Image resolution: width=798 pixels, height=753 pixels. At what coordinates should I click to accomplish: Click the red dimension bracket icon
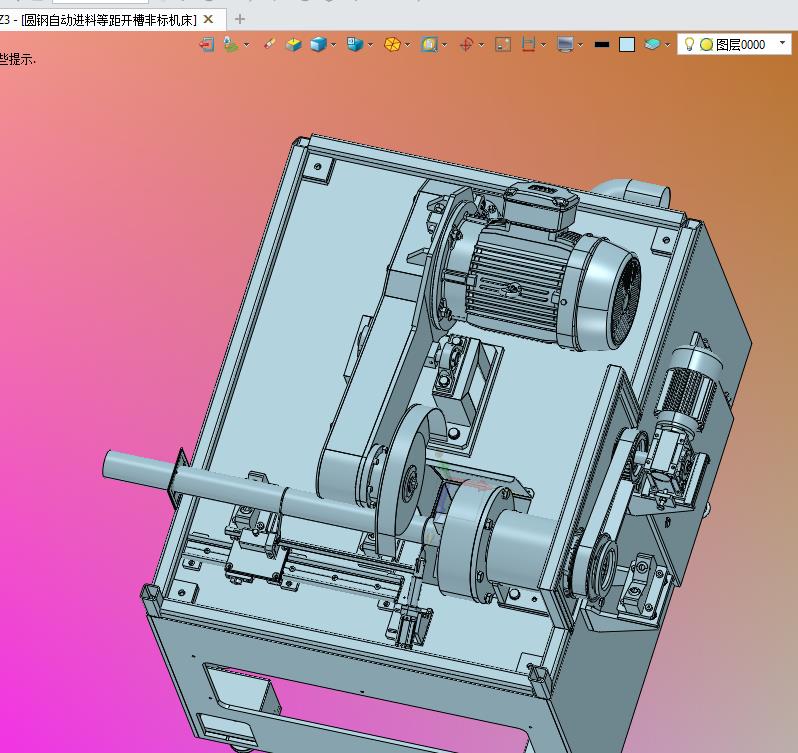529,44
